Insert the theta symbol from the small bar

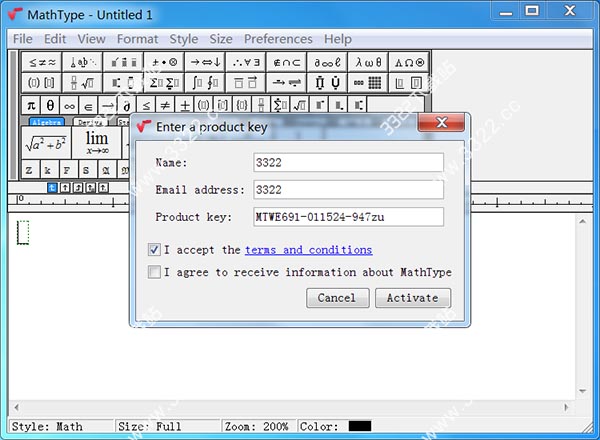[x=51, y=105]
